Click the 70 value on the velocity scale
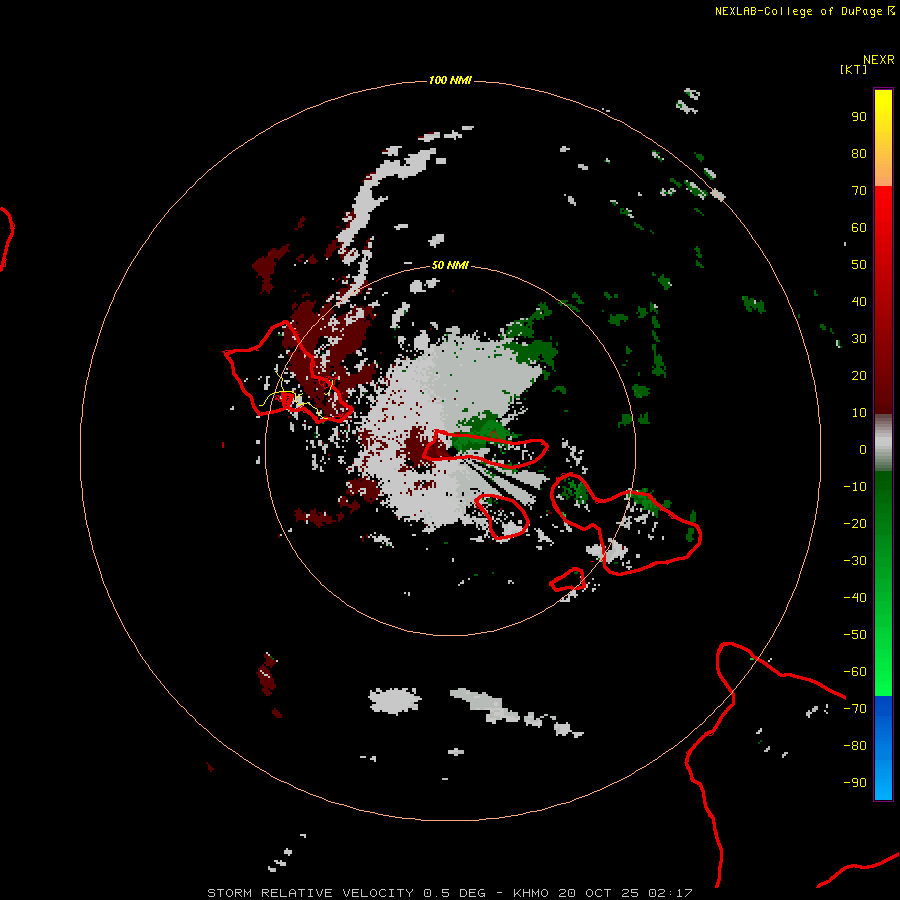Screen dimensions: 900x900 point(859,191)
